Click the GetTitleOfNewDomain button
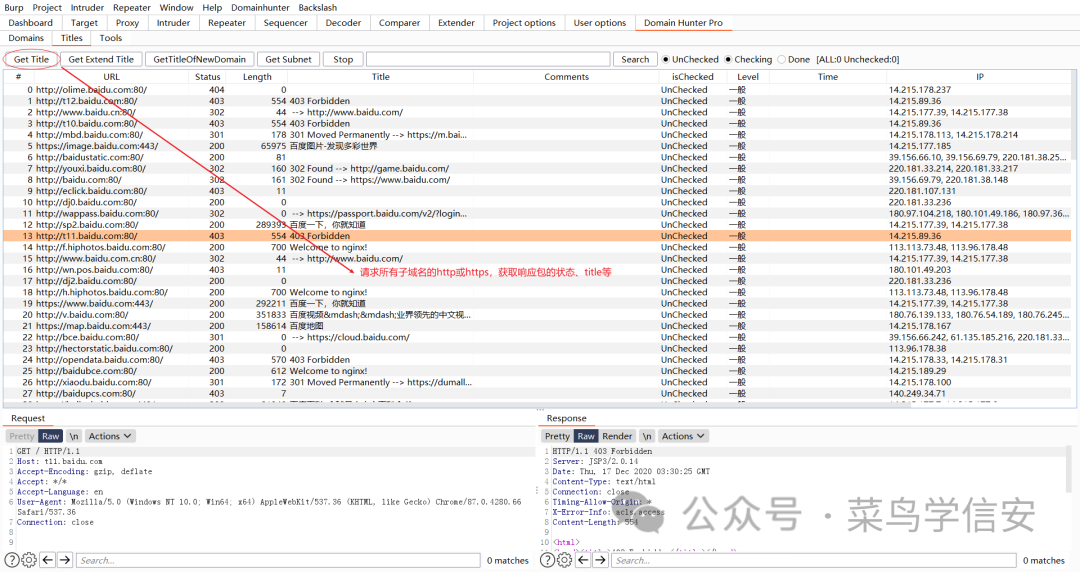Viewport: 1080px width, 572px height. coord(200,59)
